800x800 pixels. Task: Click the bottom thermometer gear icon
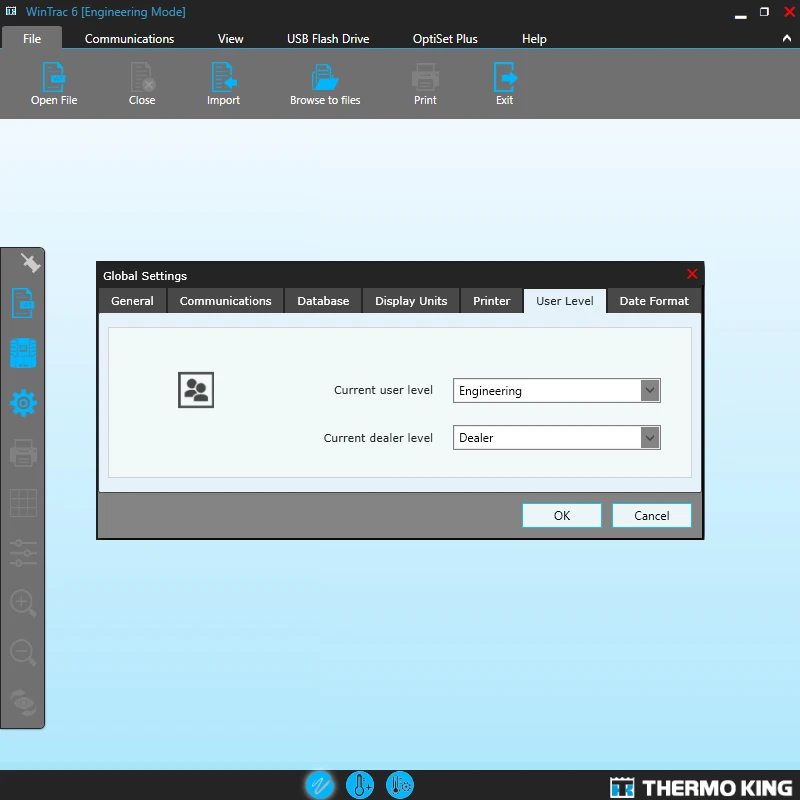[x=400, y=785]
